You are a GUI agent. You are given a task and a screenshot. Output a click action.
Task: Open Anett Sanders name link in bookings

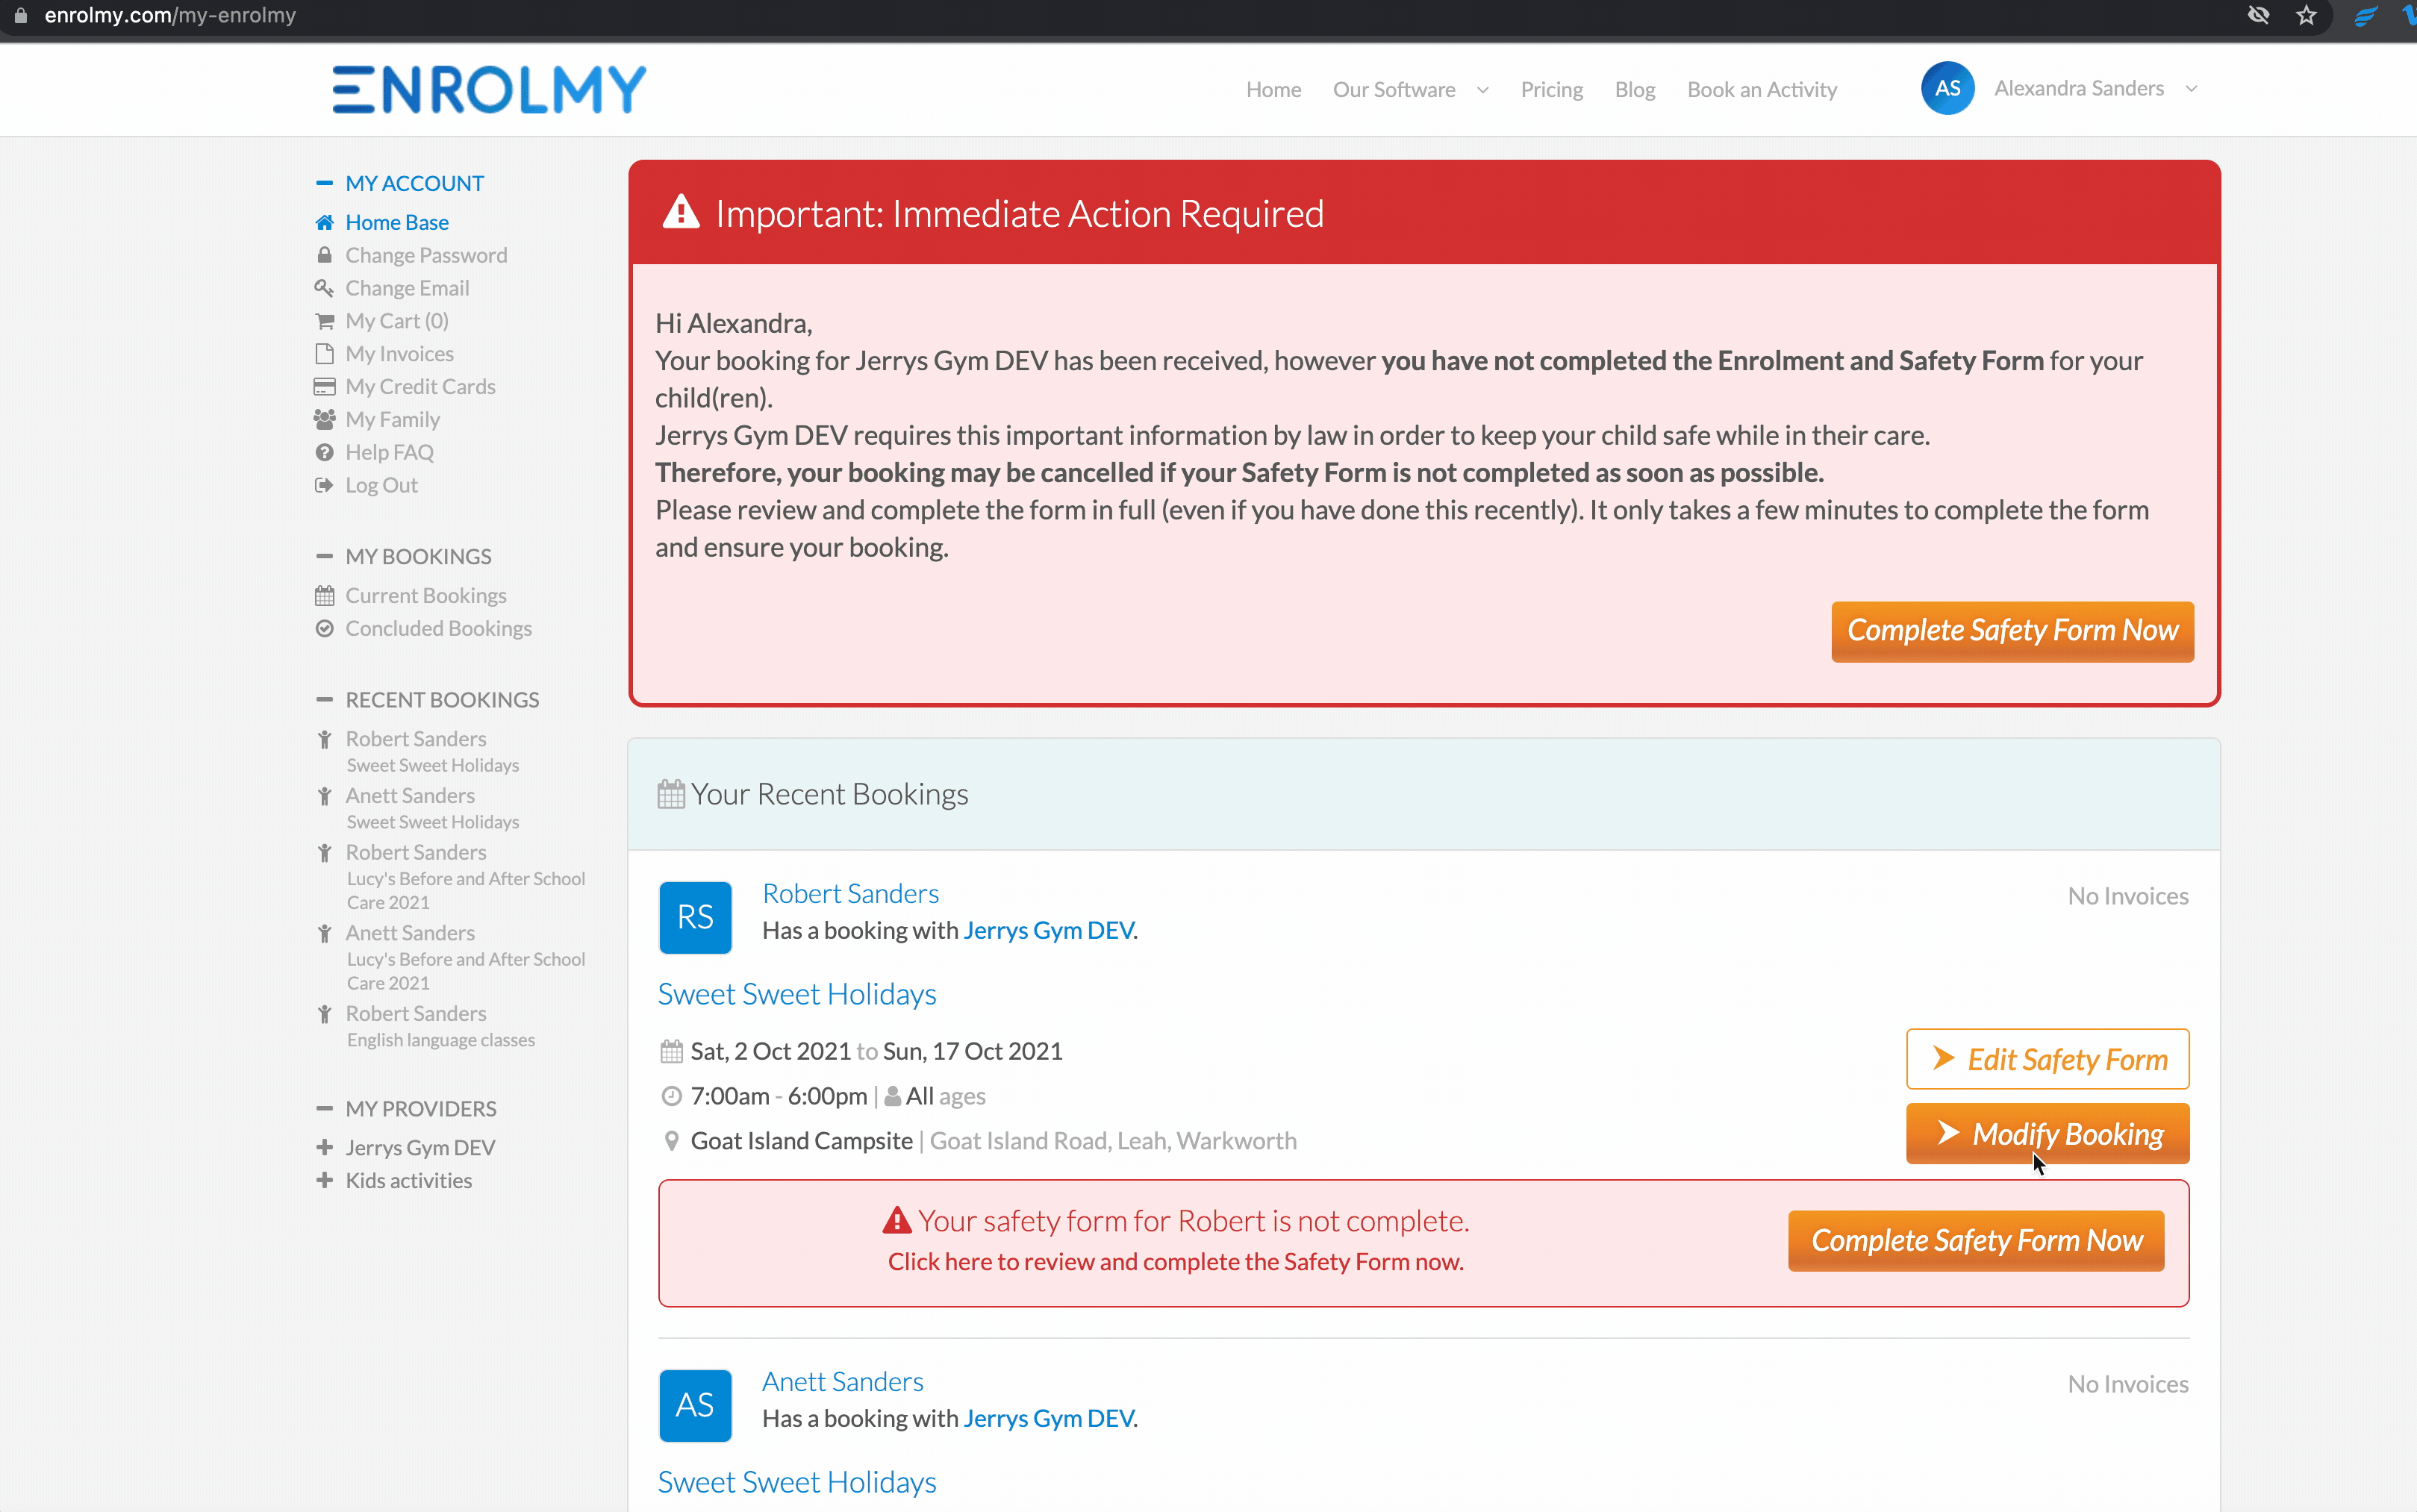click(842, 1382)
